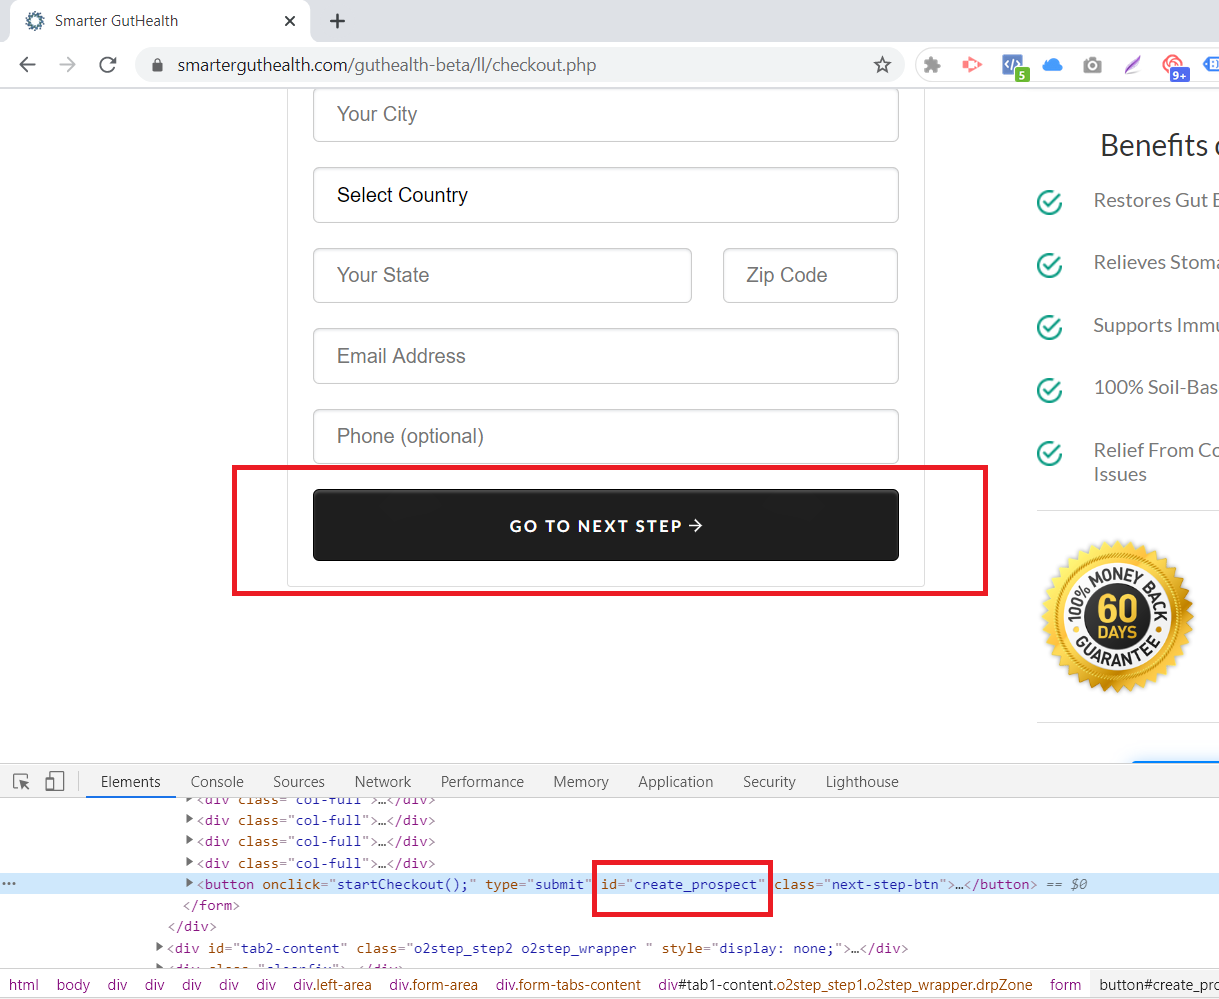Reload the checkout page

[x=108, y=65]
